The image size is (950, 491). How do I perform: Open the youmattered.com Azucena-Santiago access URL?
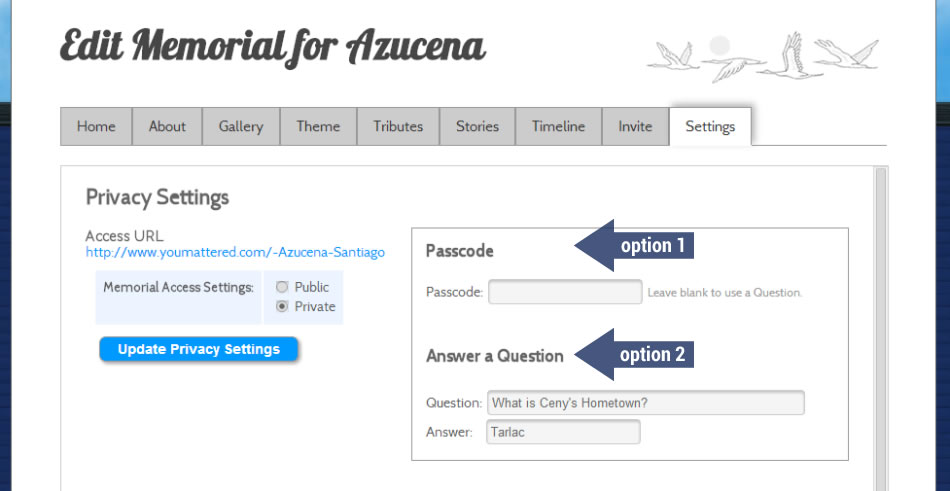(x=235, y=252)
